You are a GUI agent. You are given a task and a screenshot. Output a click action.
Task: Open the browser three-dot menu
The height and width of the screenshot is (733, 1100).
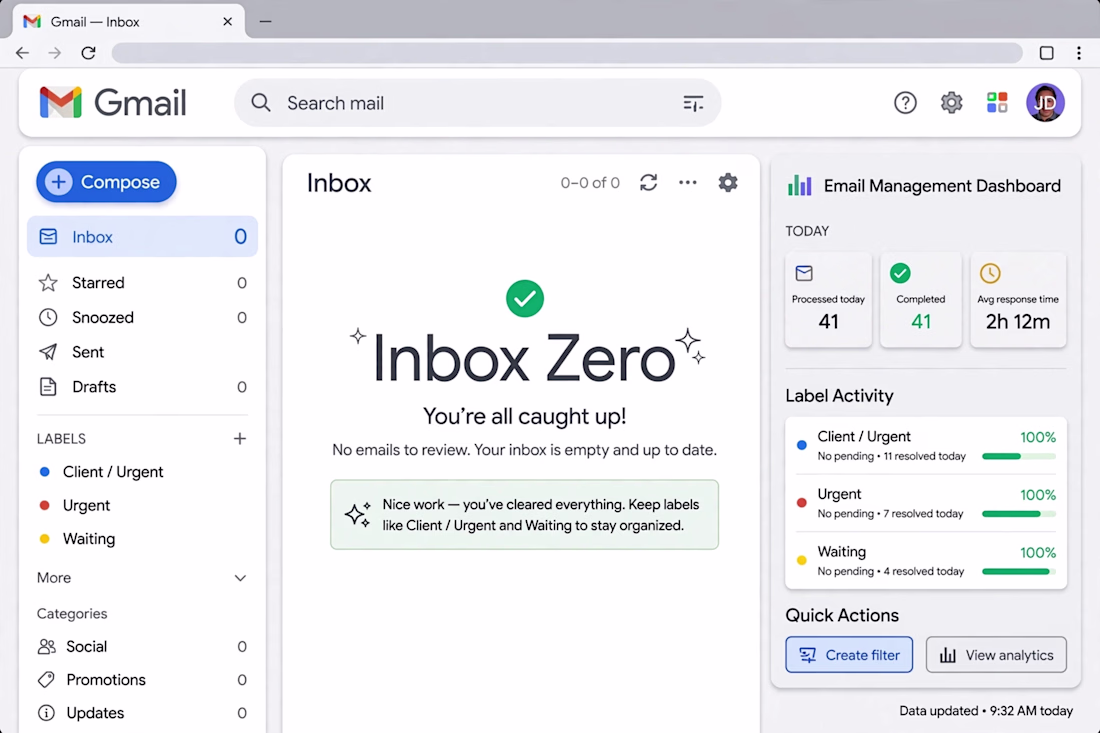point(1079,53)
